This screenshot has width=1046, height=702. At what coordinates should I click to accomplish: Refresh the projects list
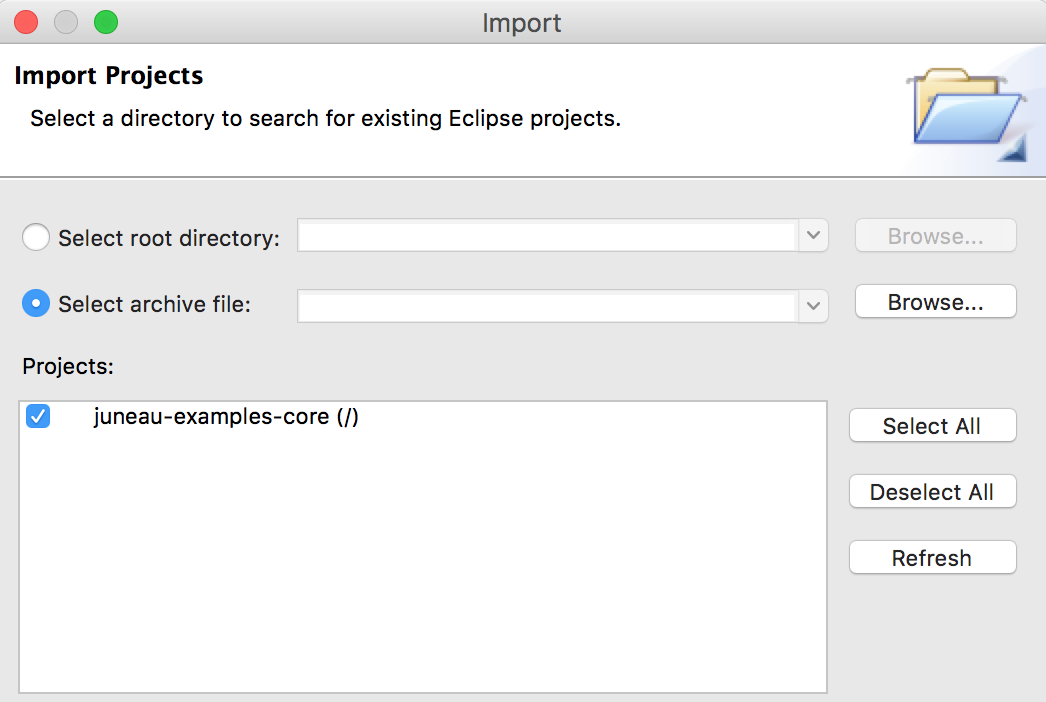(x=932, y=558)
